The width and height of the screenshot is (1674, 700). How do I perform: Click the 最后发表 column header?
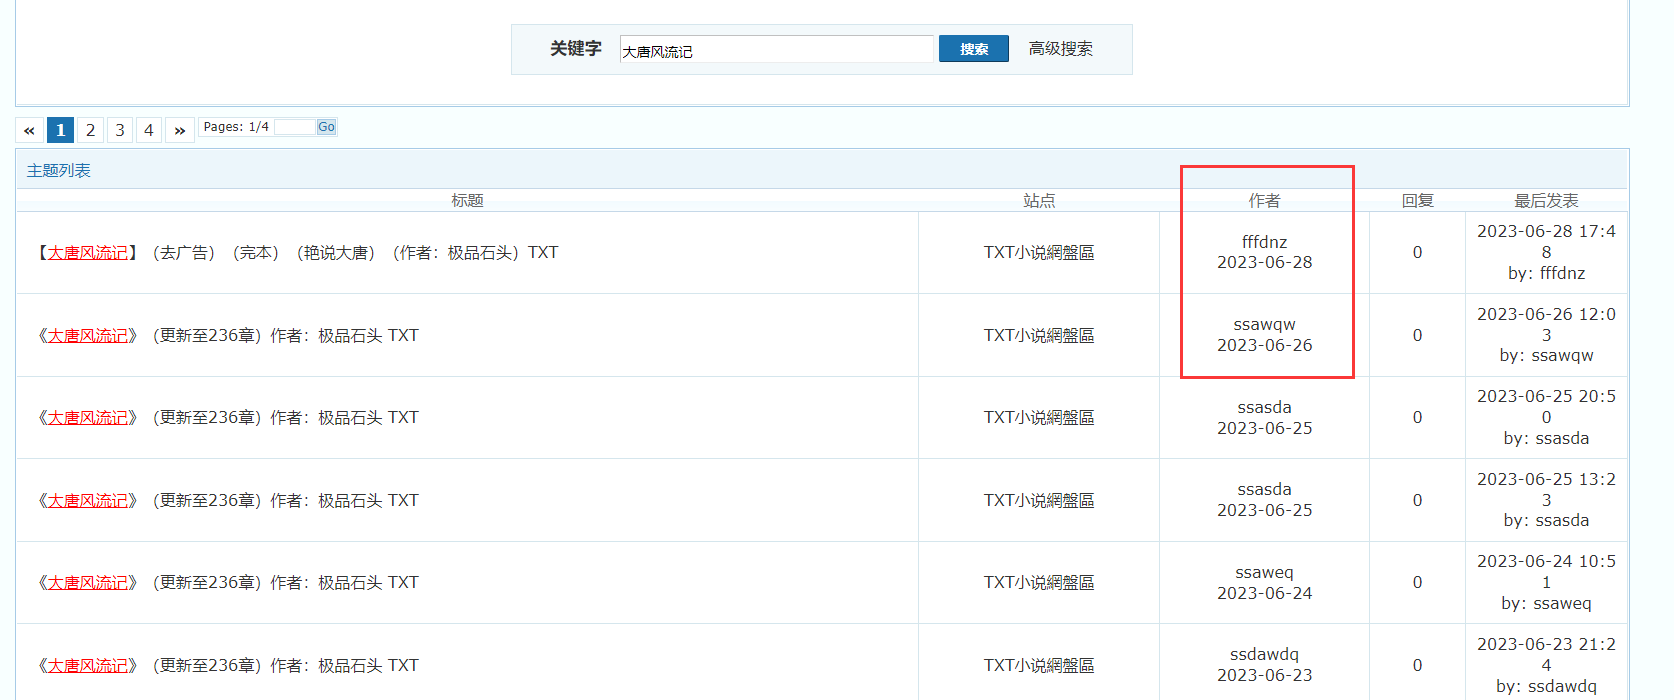1546,201
